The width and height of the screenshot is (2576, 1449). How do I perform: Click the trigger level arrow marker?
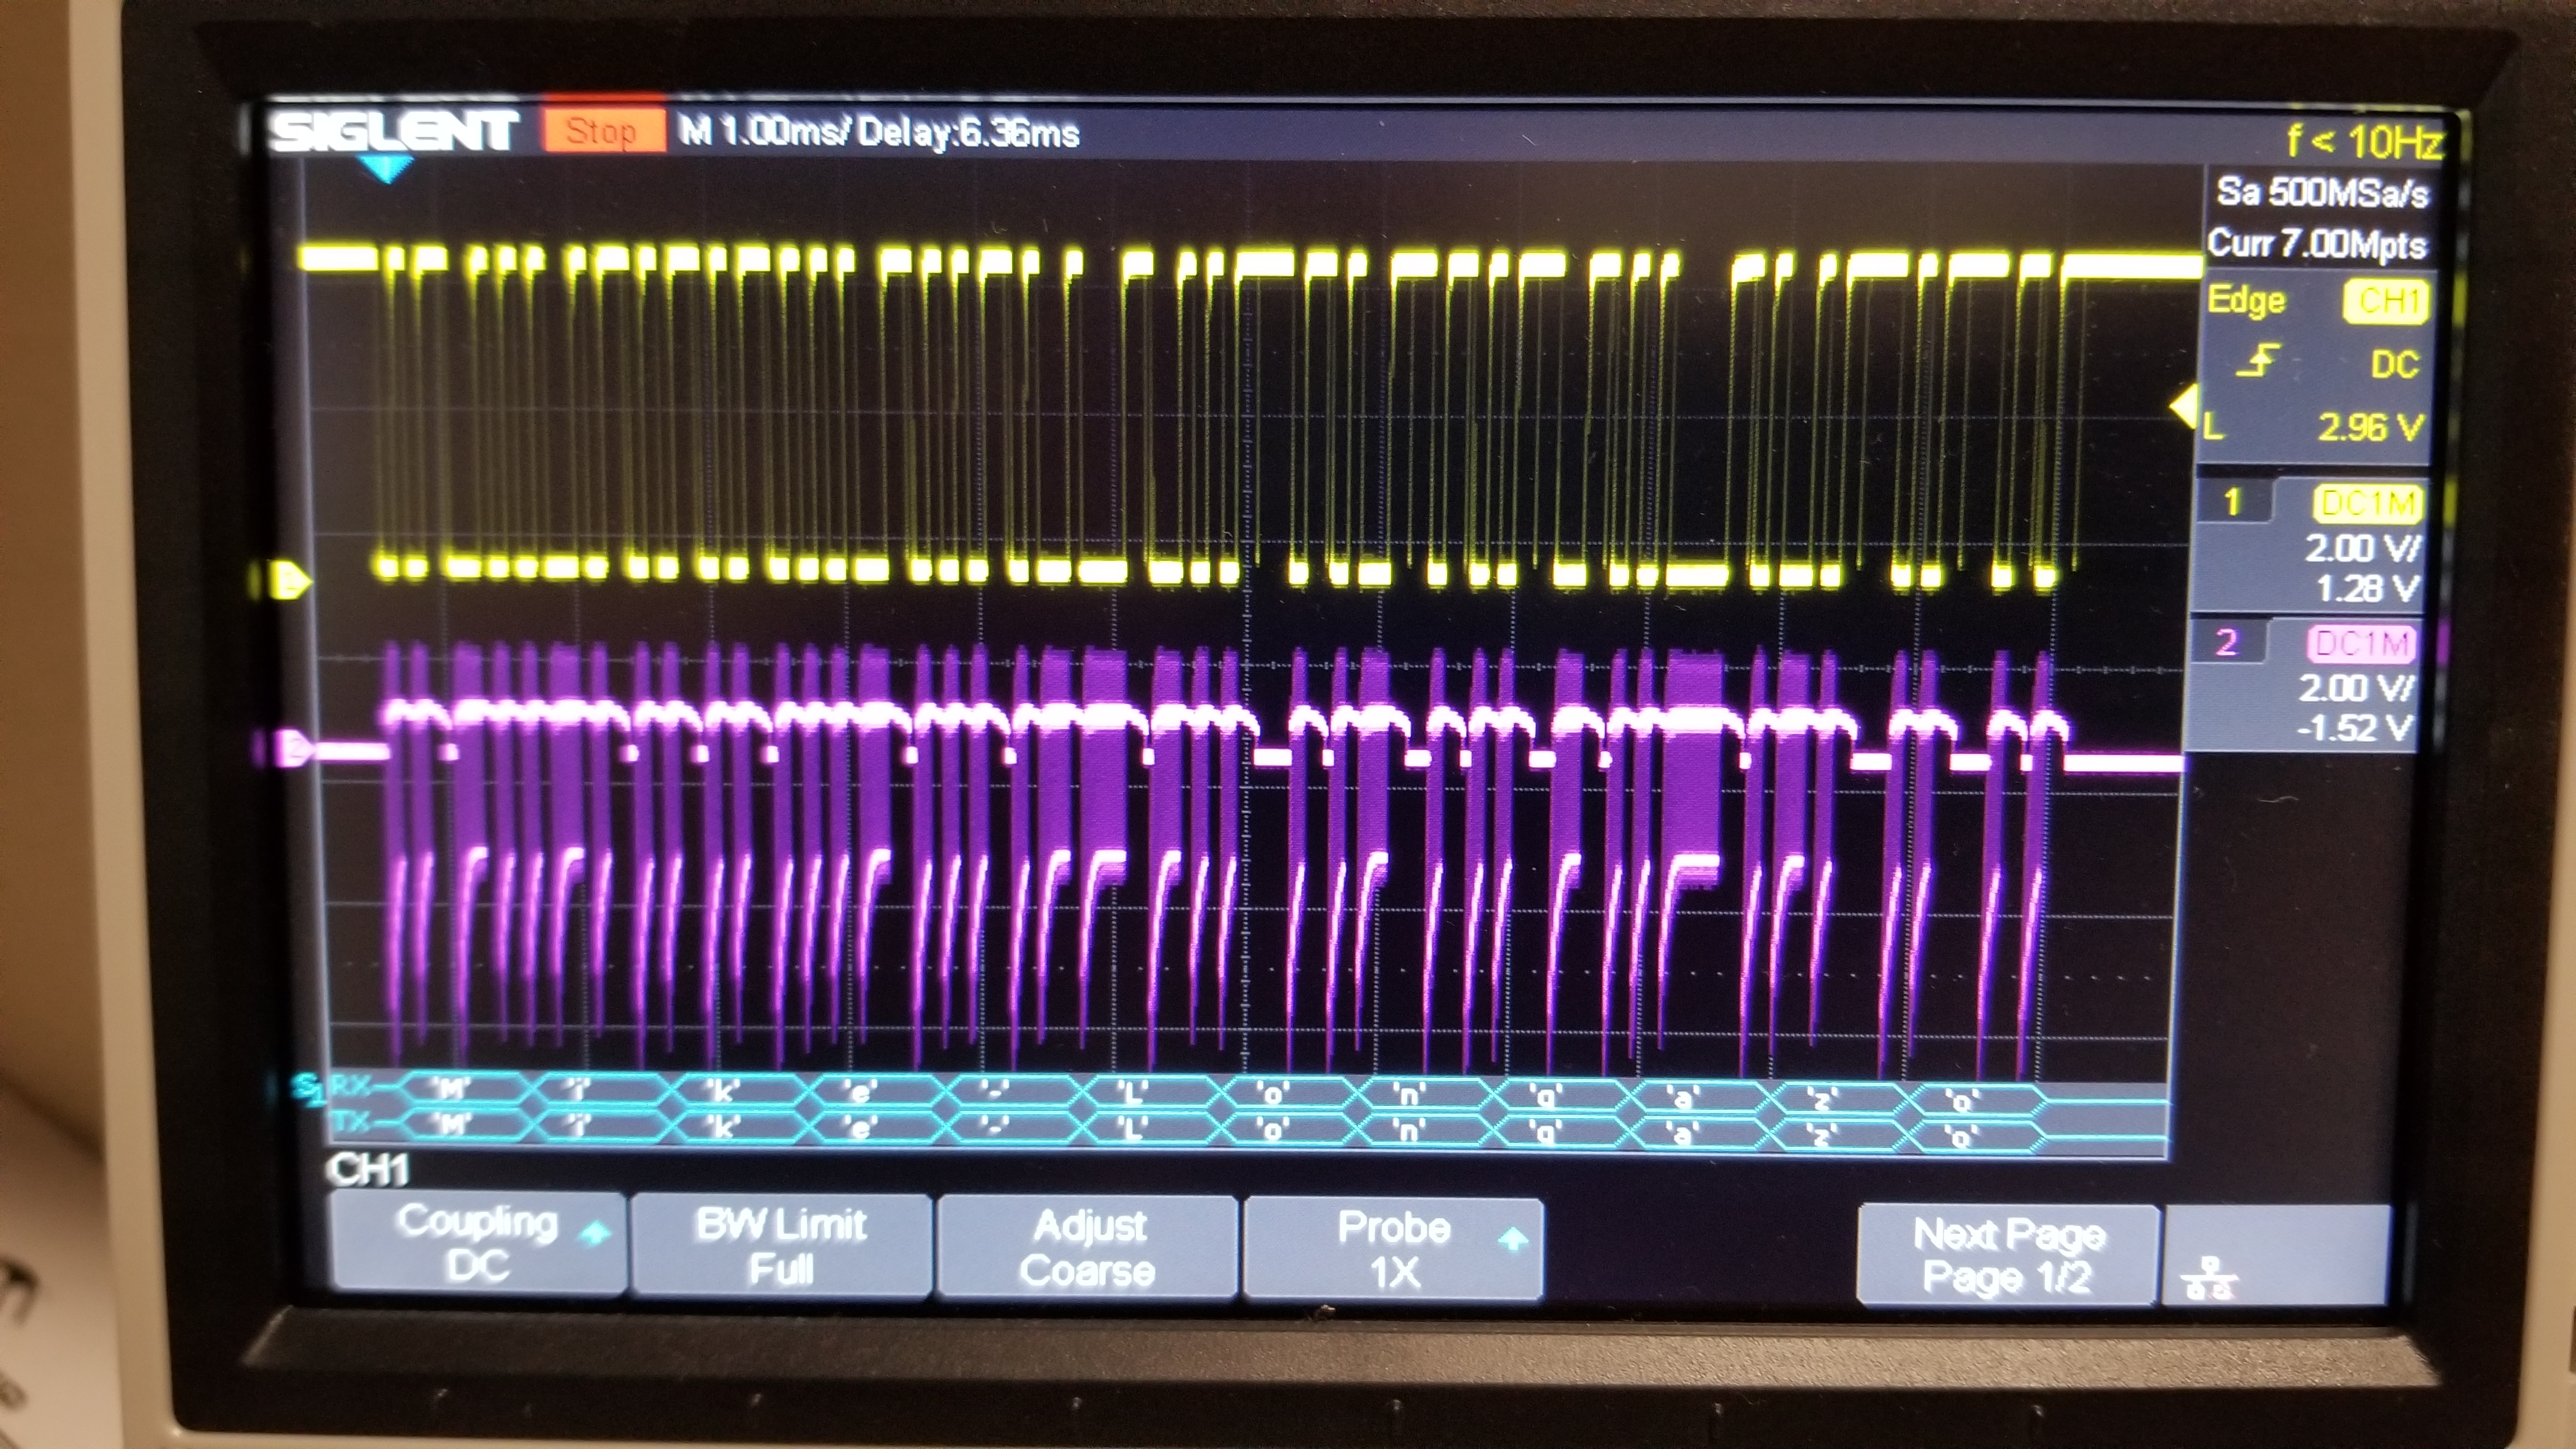[2184, 408]
